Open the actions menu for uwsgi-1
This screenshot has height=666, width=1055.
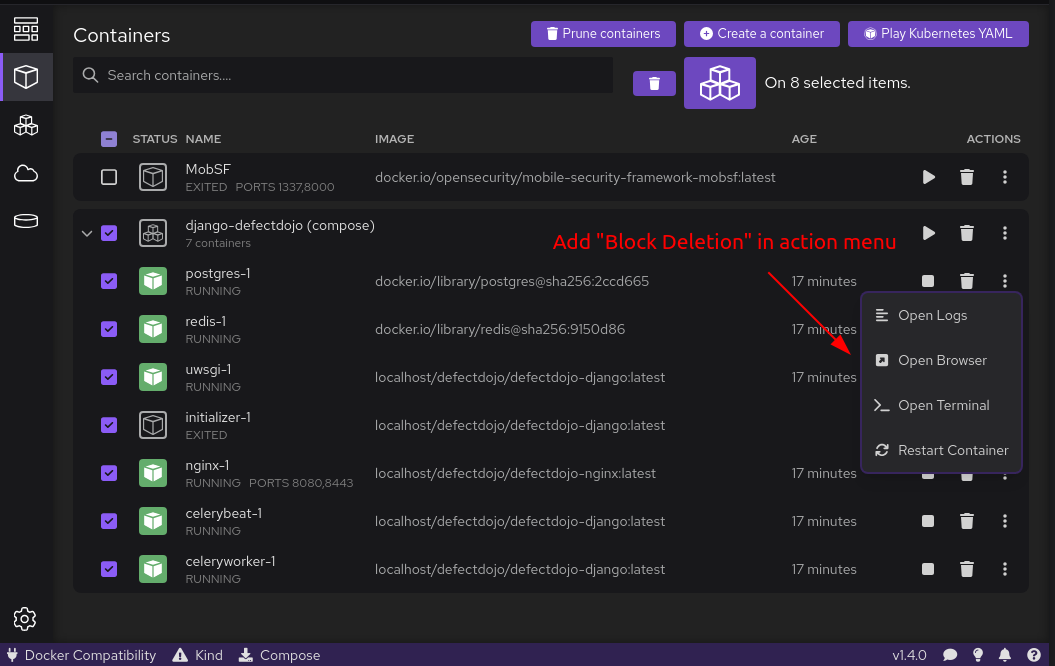click(1005, 377)
